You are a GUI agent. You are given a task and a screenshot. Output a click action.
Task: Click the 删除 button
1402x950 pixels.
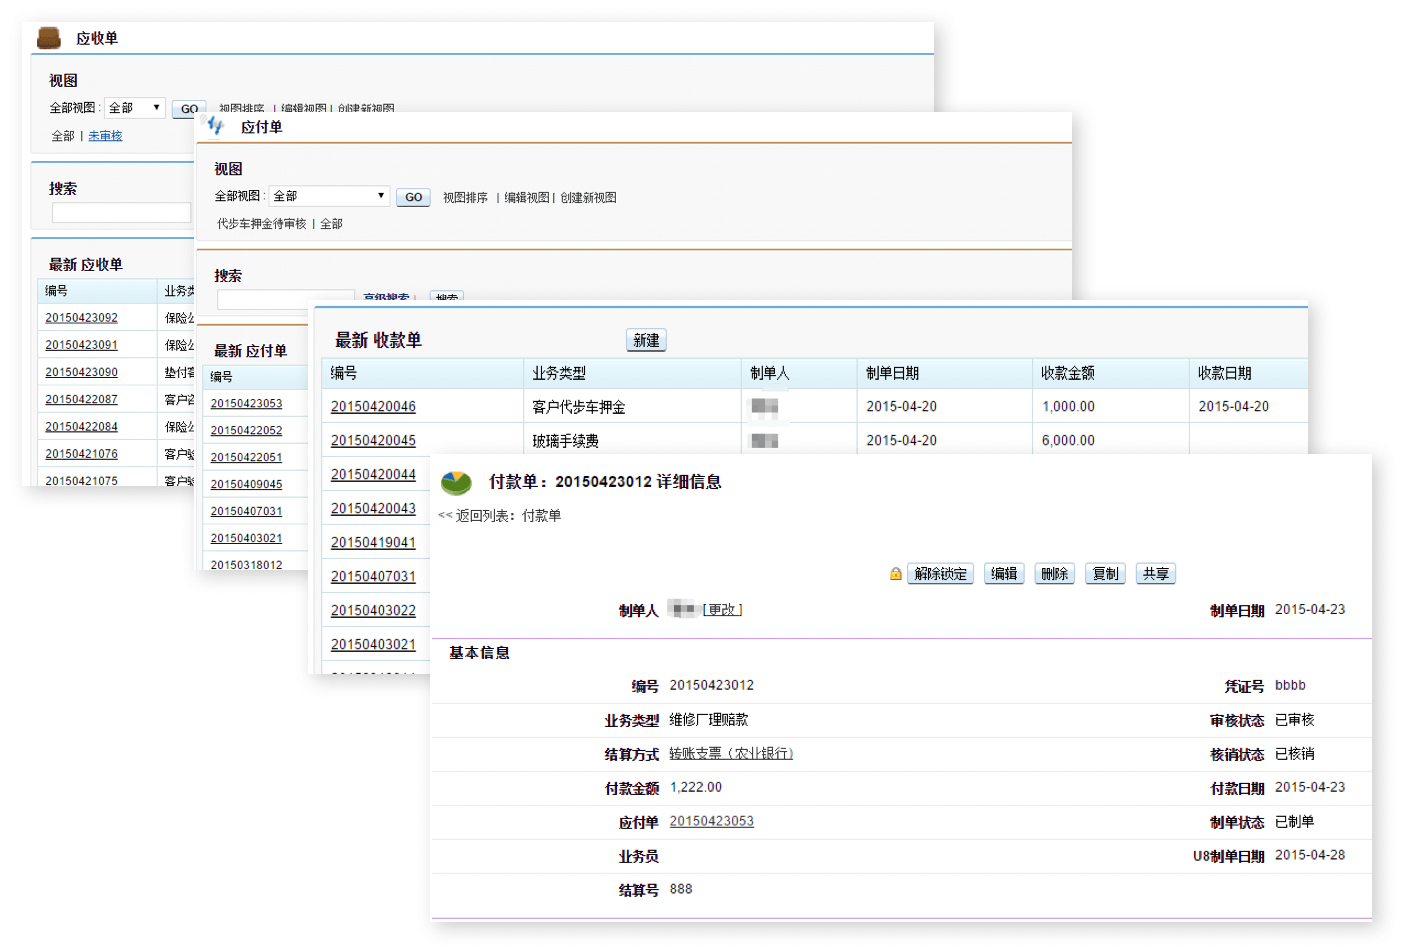tap(1054, 574)
